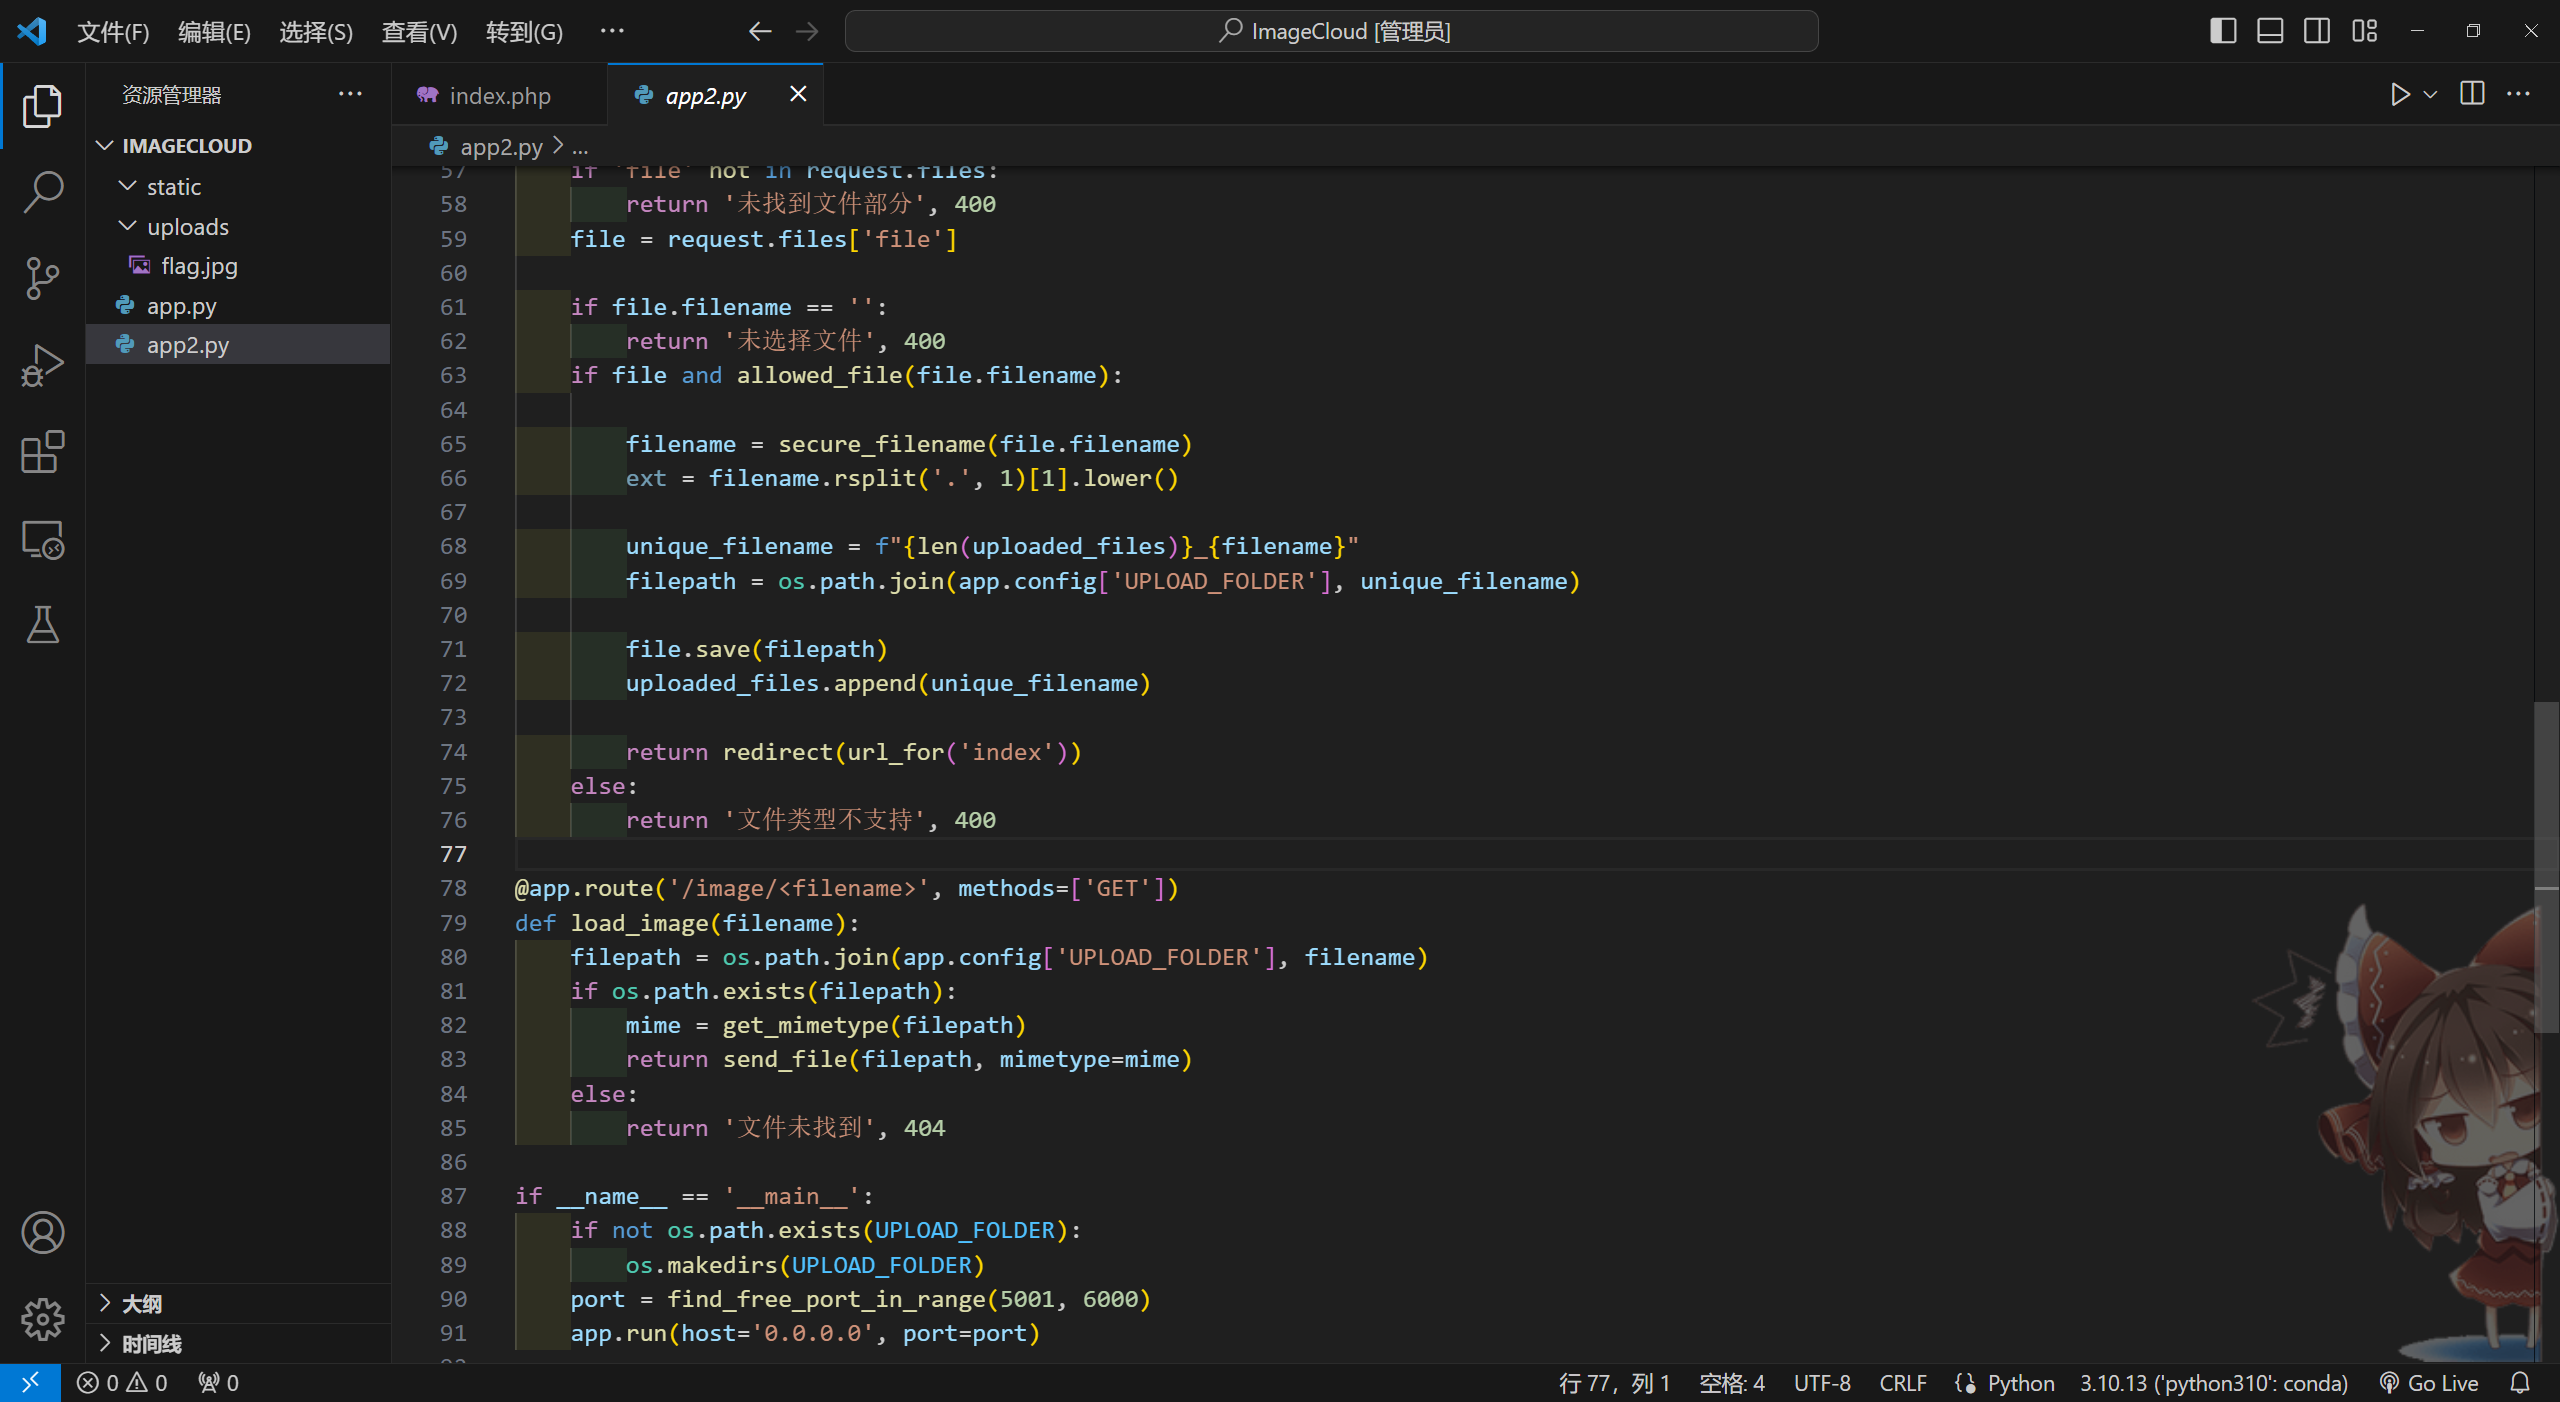
Task: Click the secure_filename call on line 65
Action: (882, 444)
